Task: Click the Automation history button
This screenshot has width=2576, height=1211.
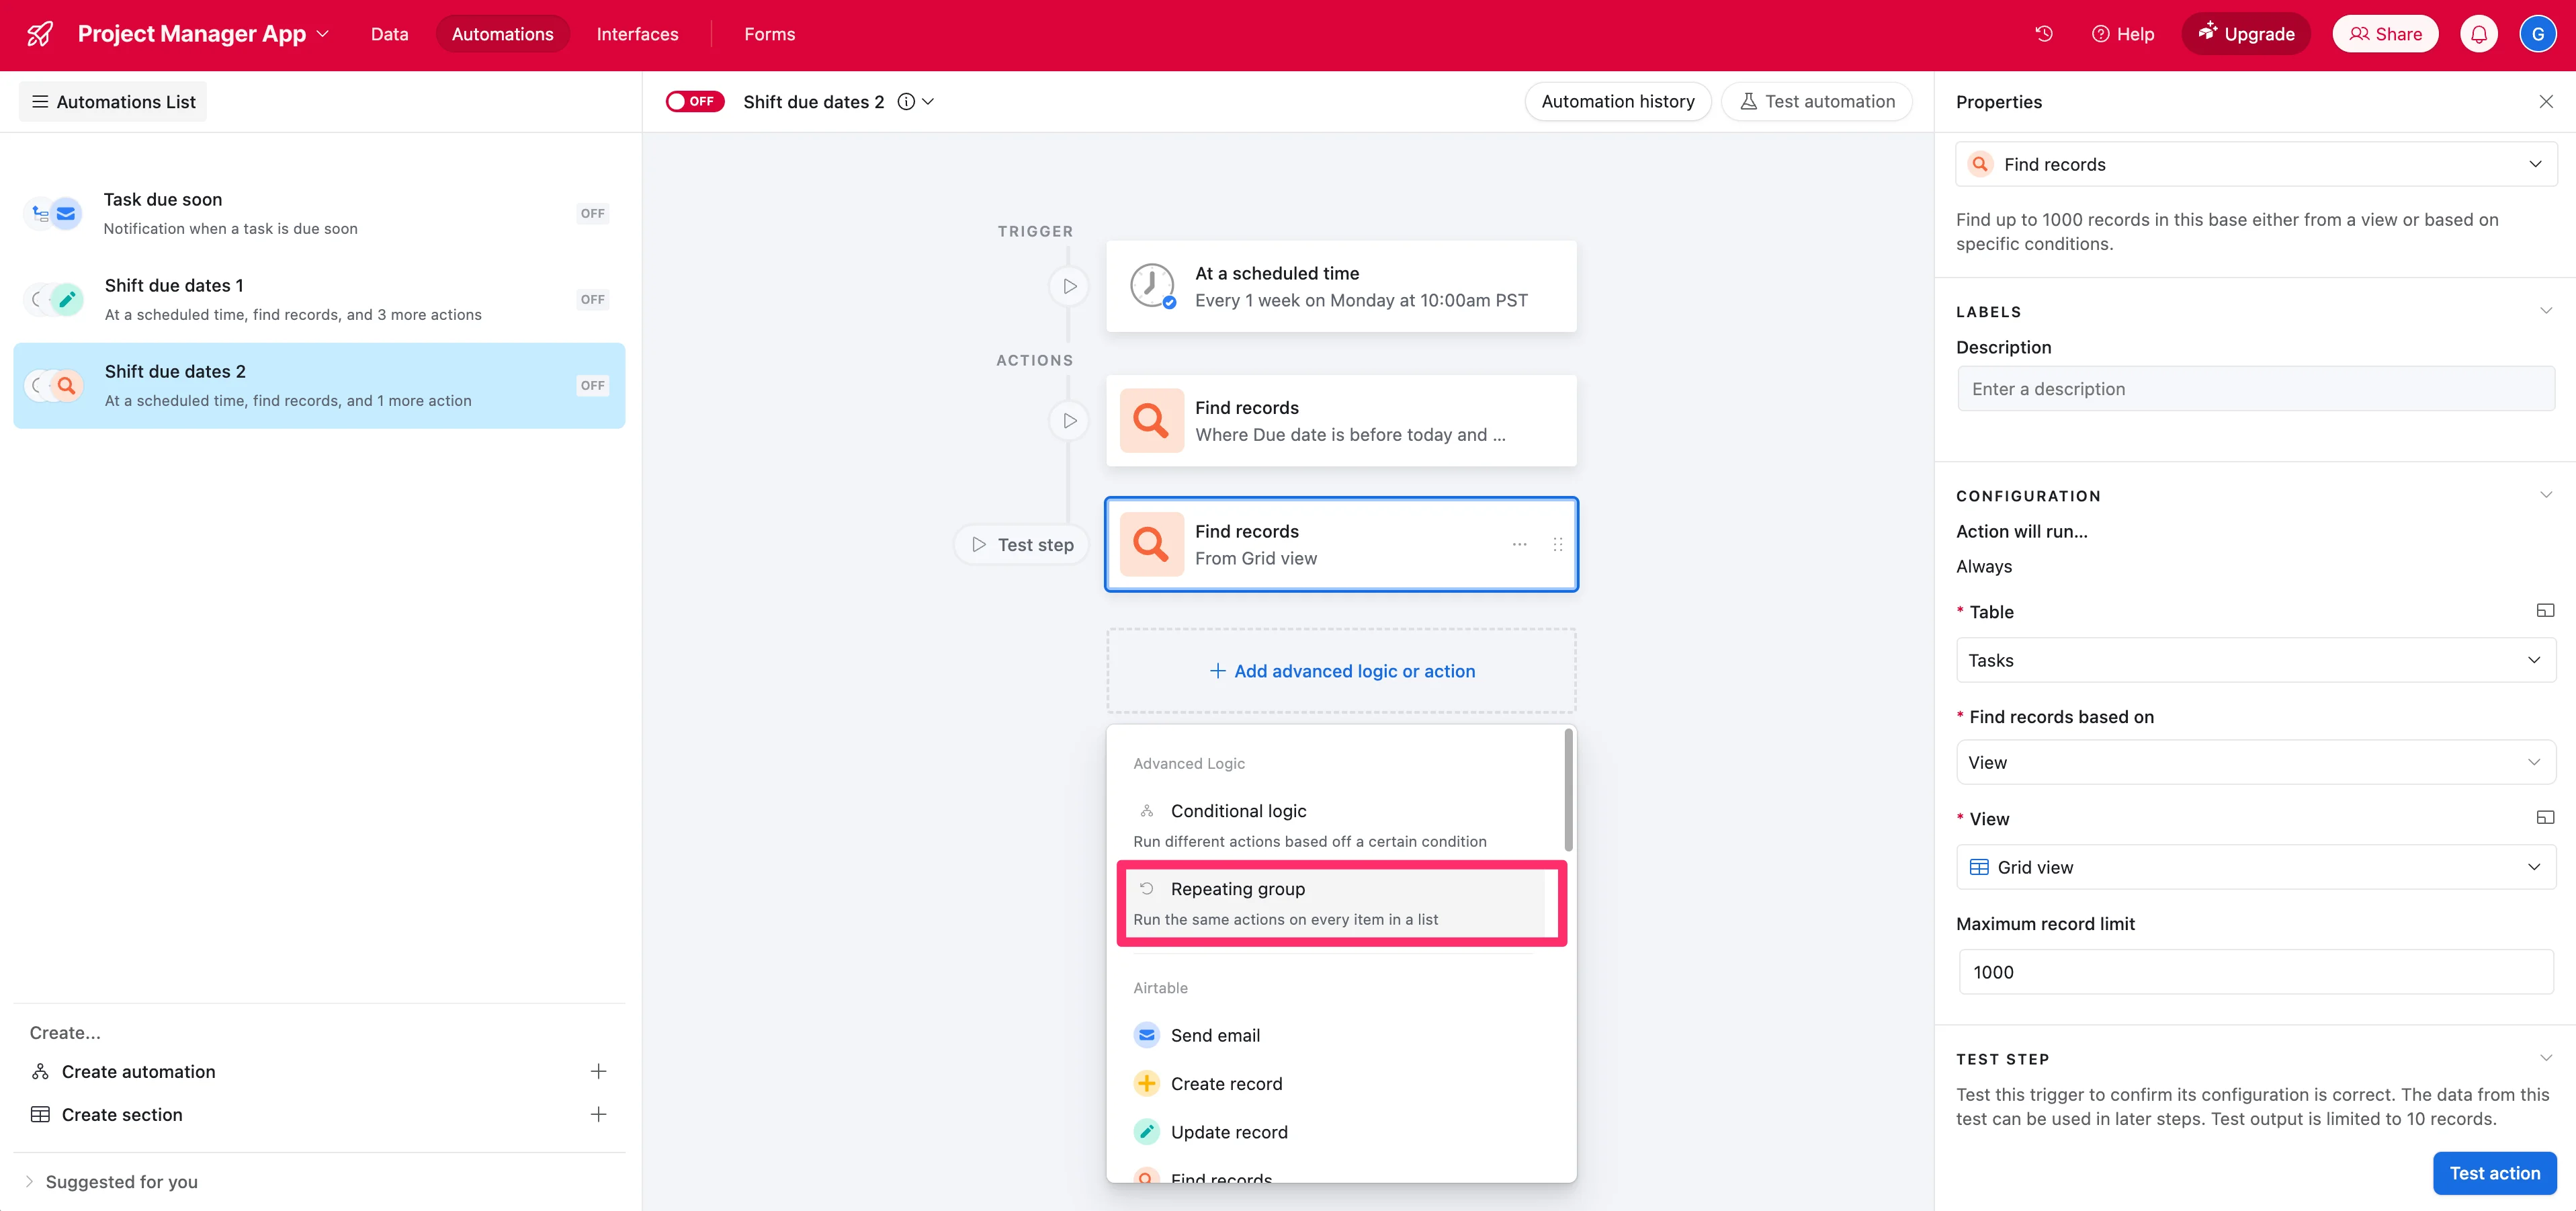Action: coord(1617,101)
